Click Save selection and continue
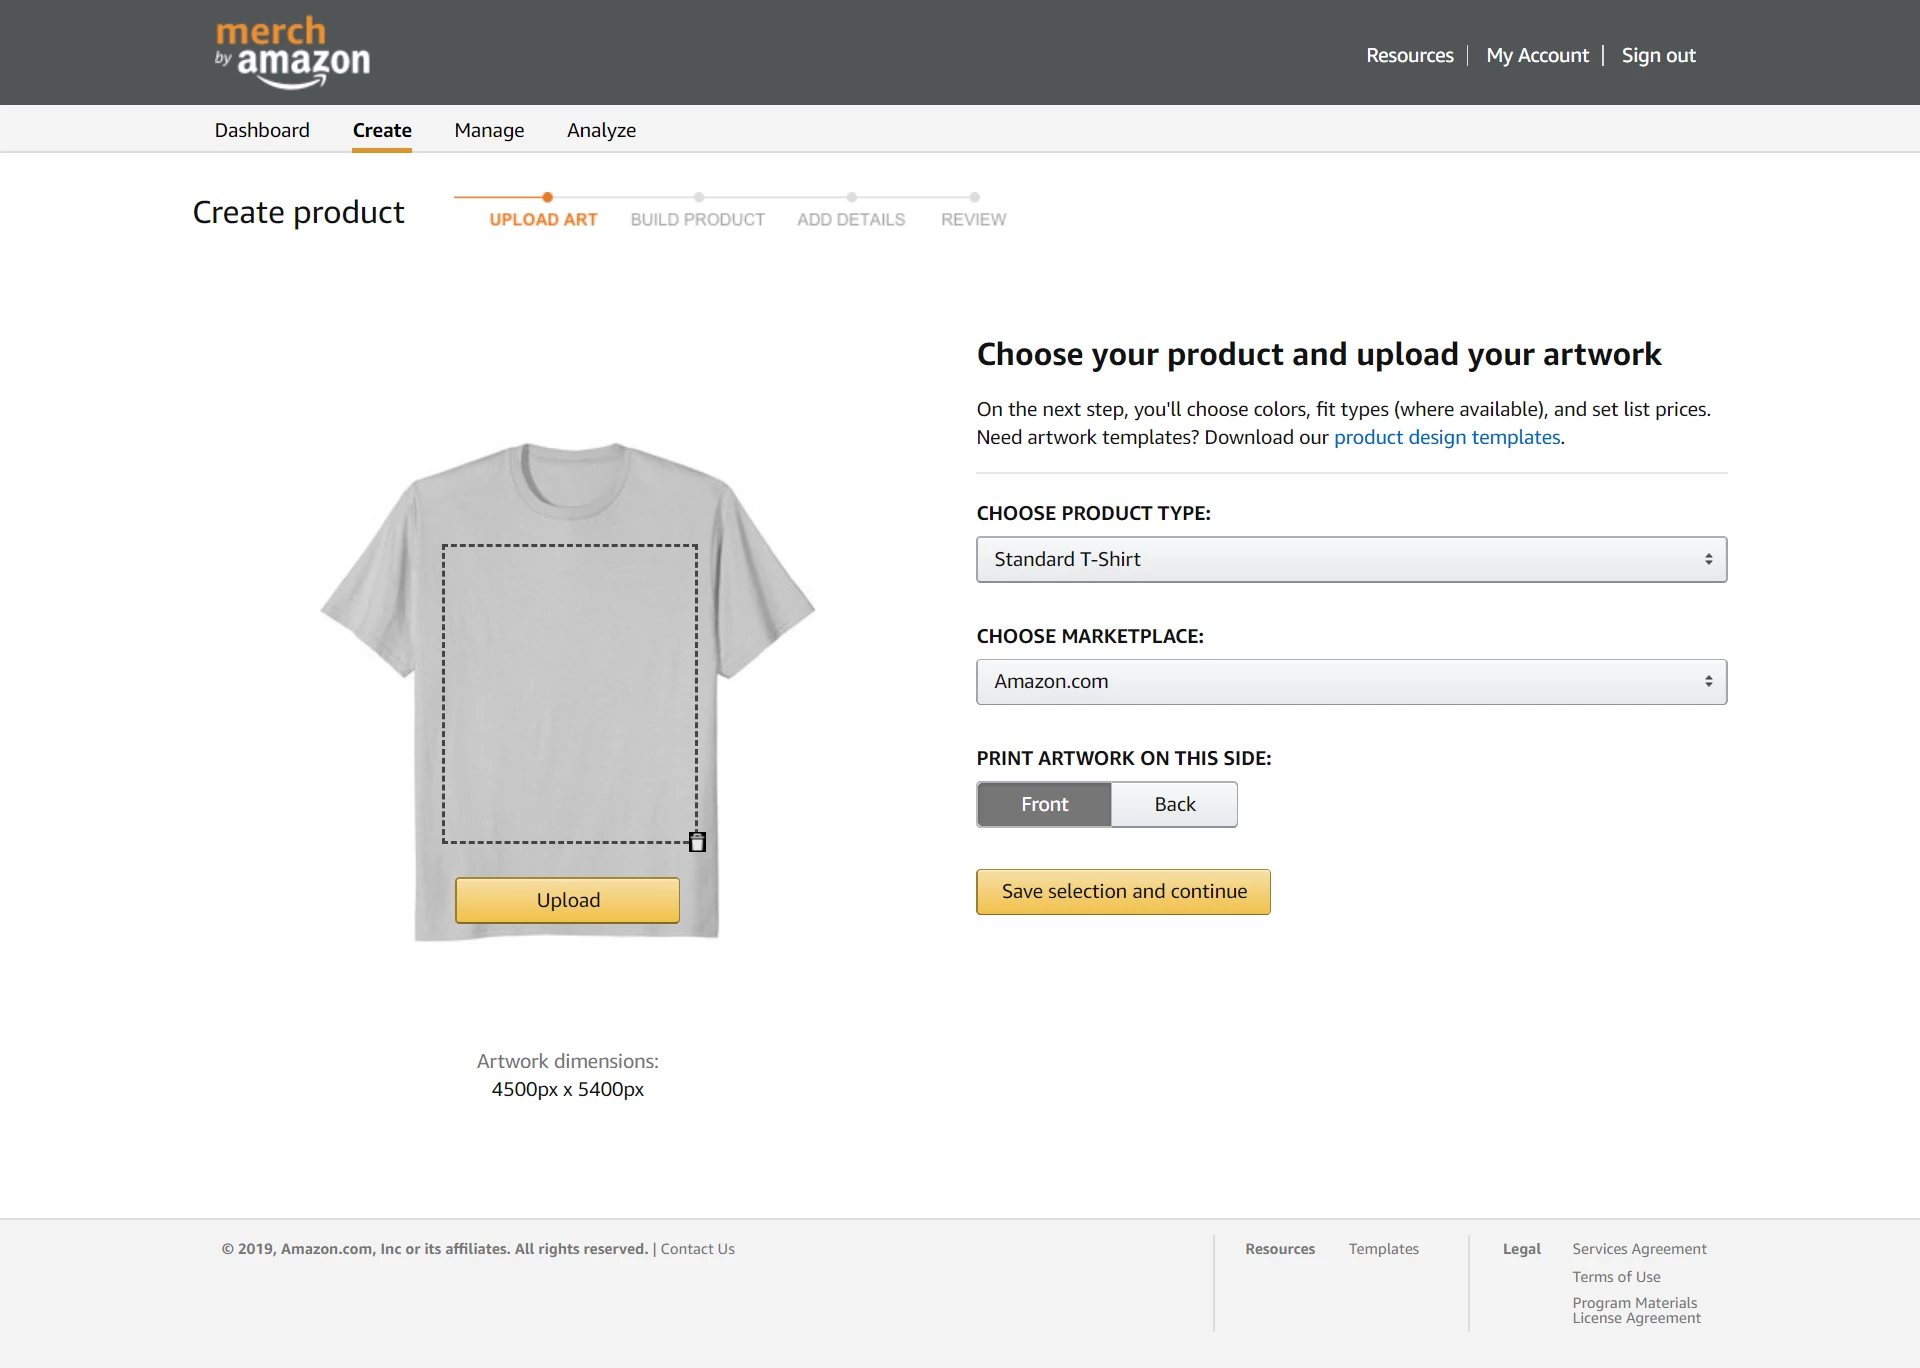 (x=1123, y=891)
